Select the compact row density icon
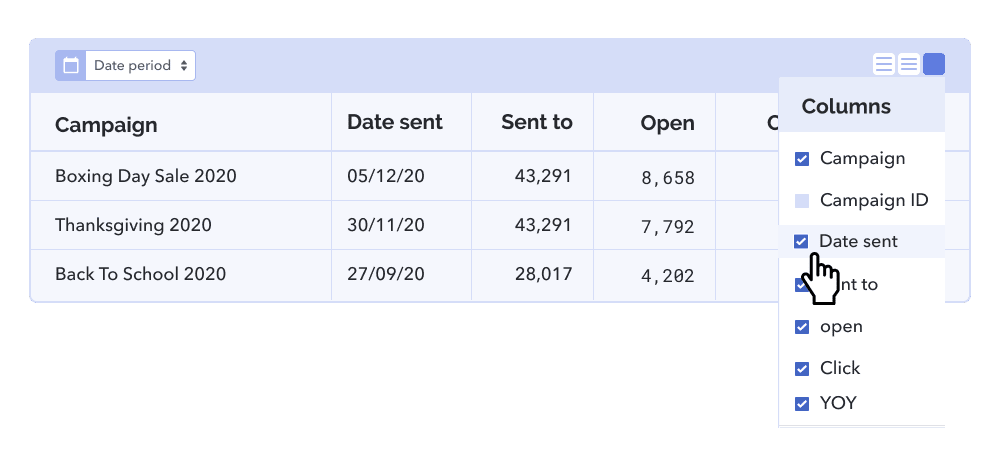This screenshot has width=1000, height=465. (909, 65)
